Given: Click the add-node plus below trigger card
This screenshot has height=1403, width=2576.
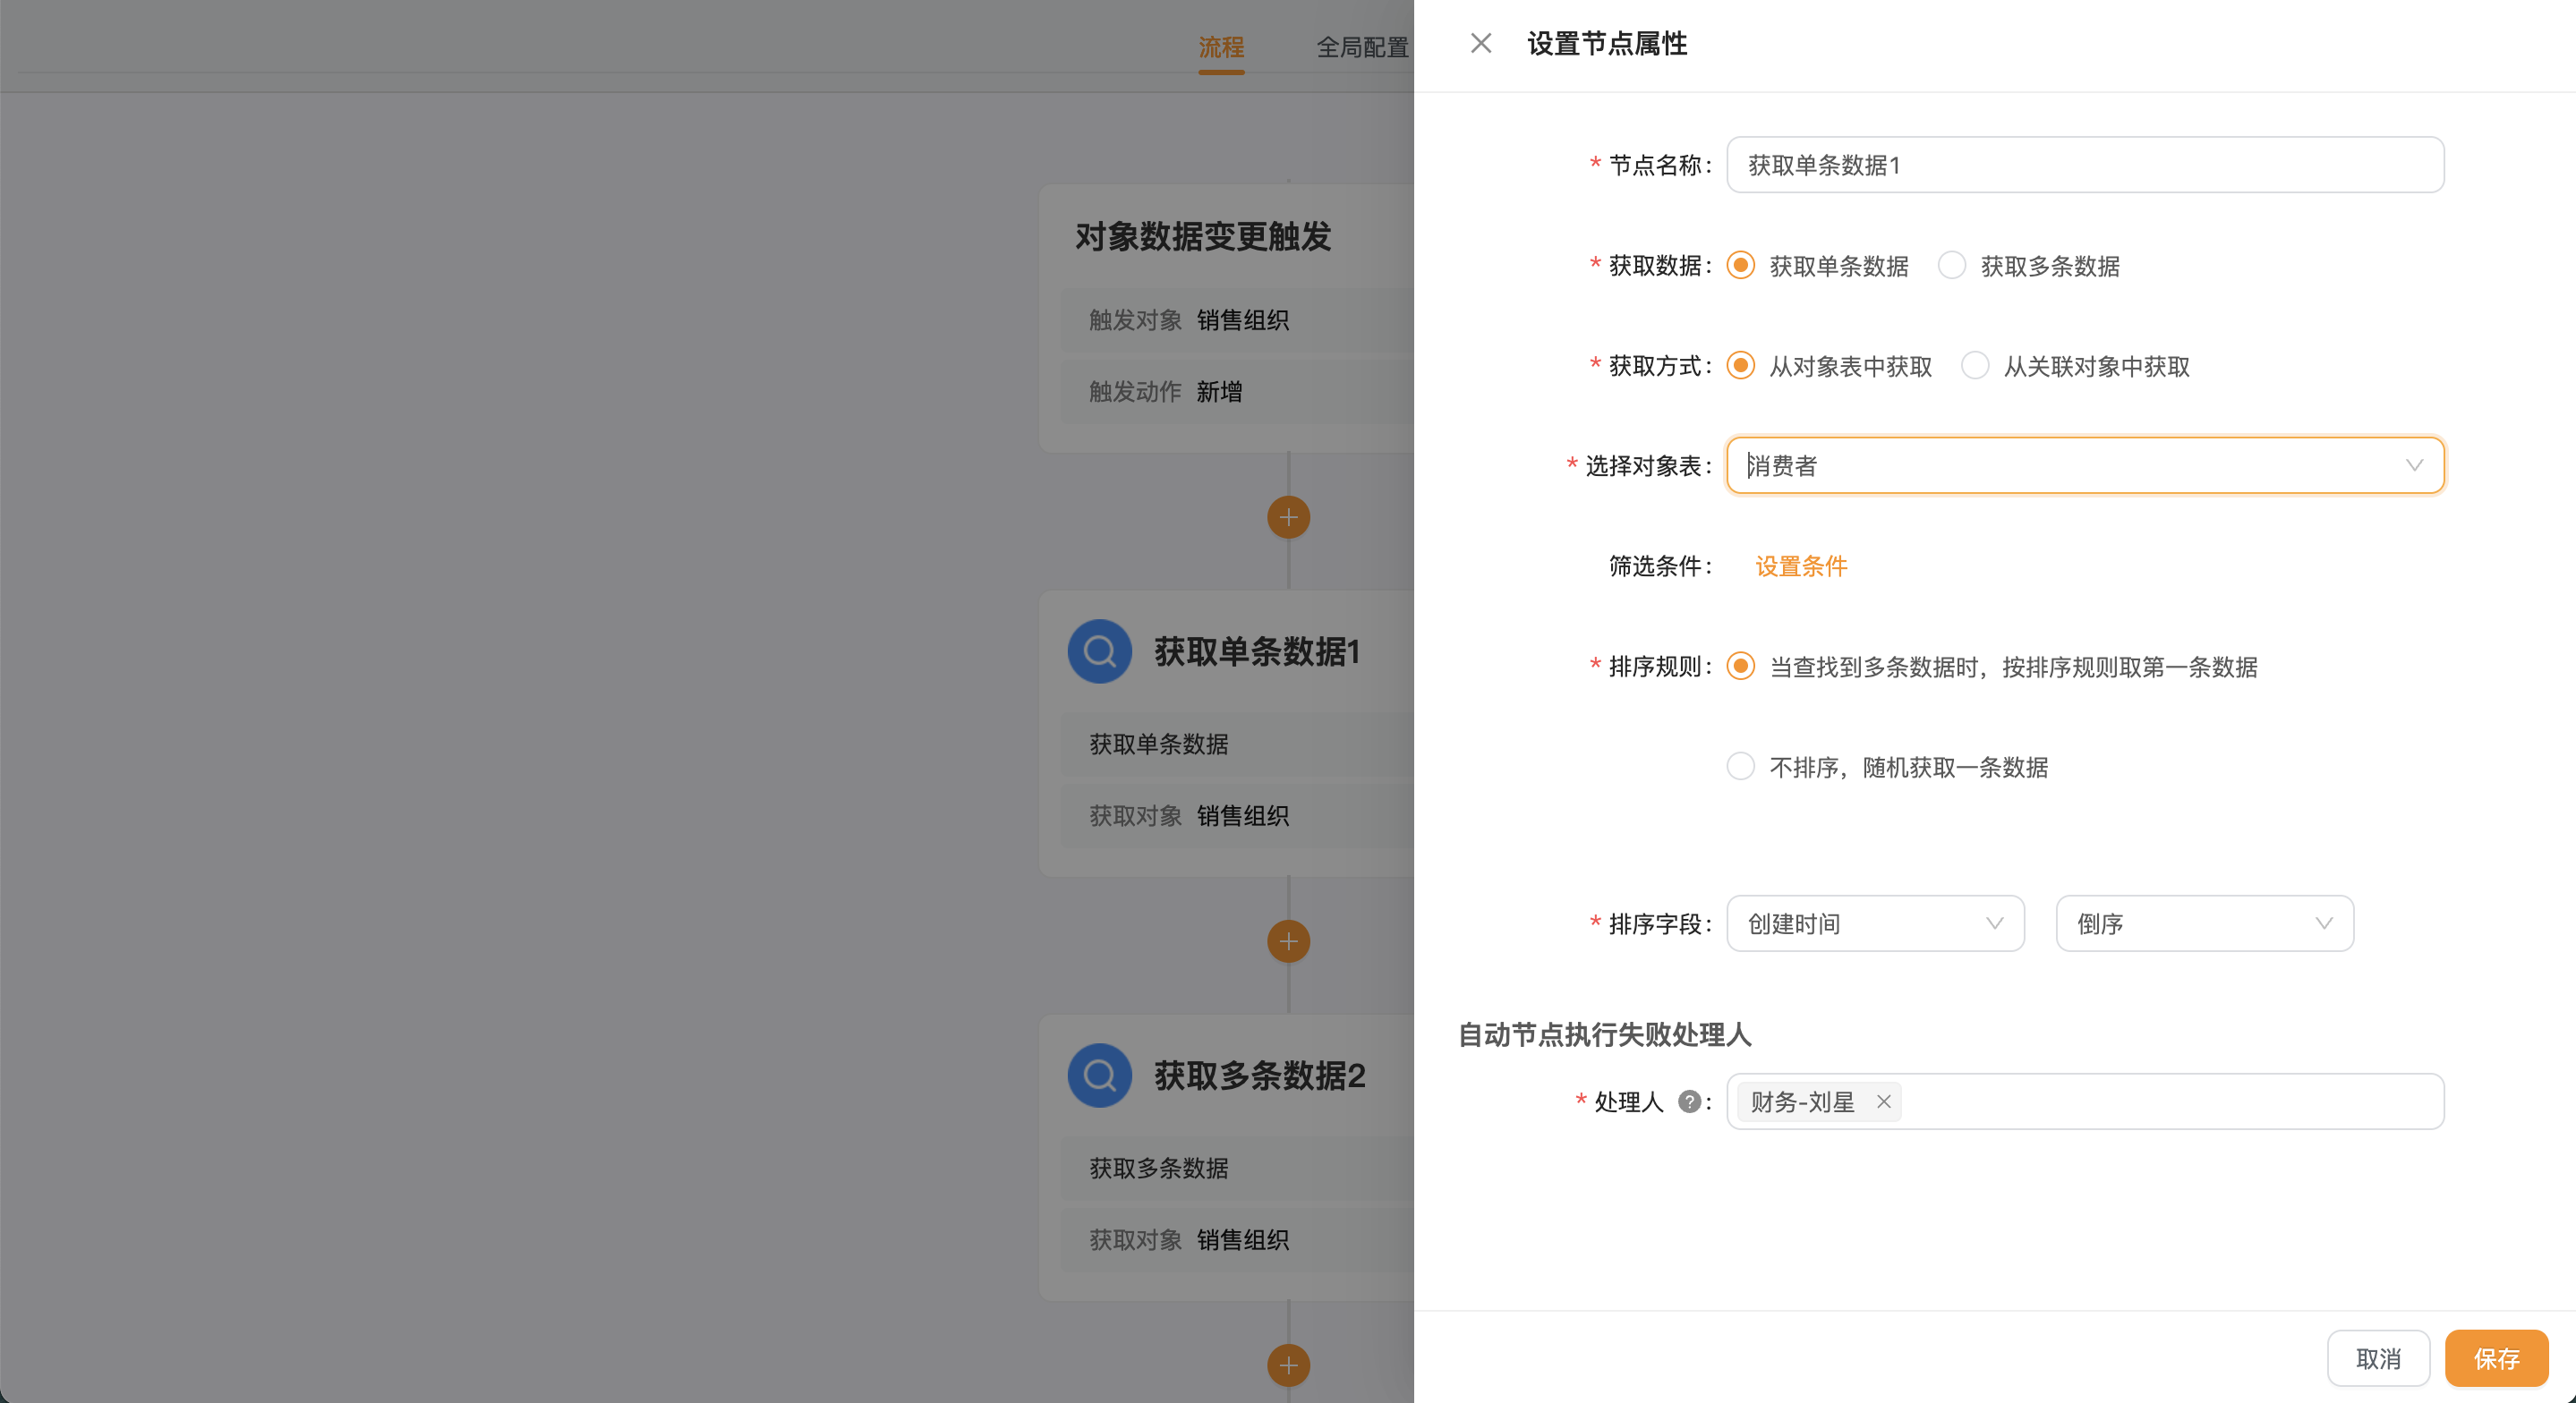Looking at the screenshot, I should tap(1288, 517).
